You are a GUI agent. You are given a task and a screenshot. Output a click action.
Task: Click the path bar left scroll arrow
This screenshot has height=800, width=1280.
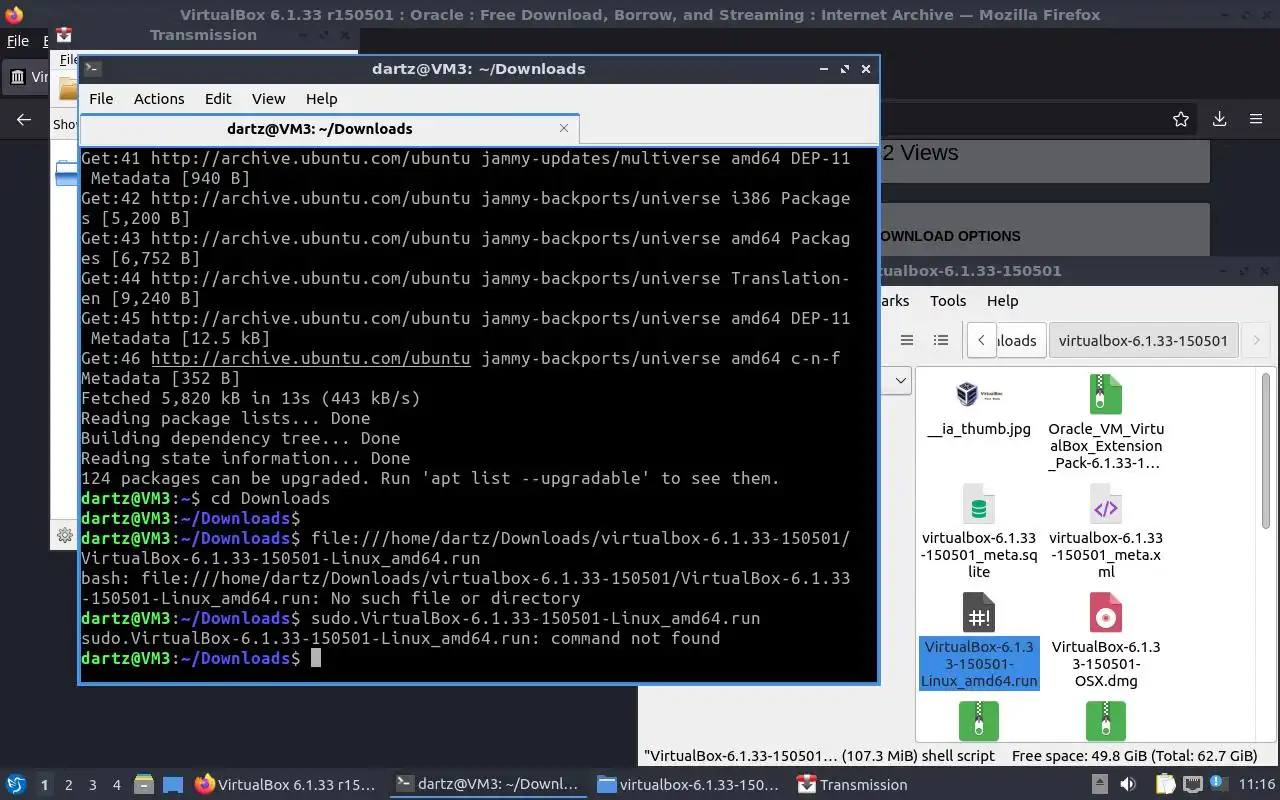coord(981,340)
